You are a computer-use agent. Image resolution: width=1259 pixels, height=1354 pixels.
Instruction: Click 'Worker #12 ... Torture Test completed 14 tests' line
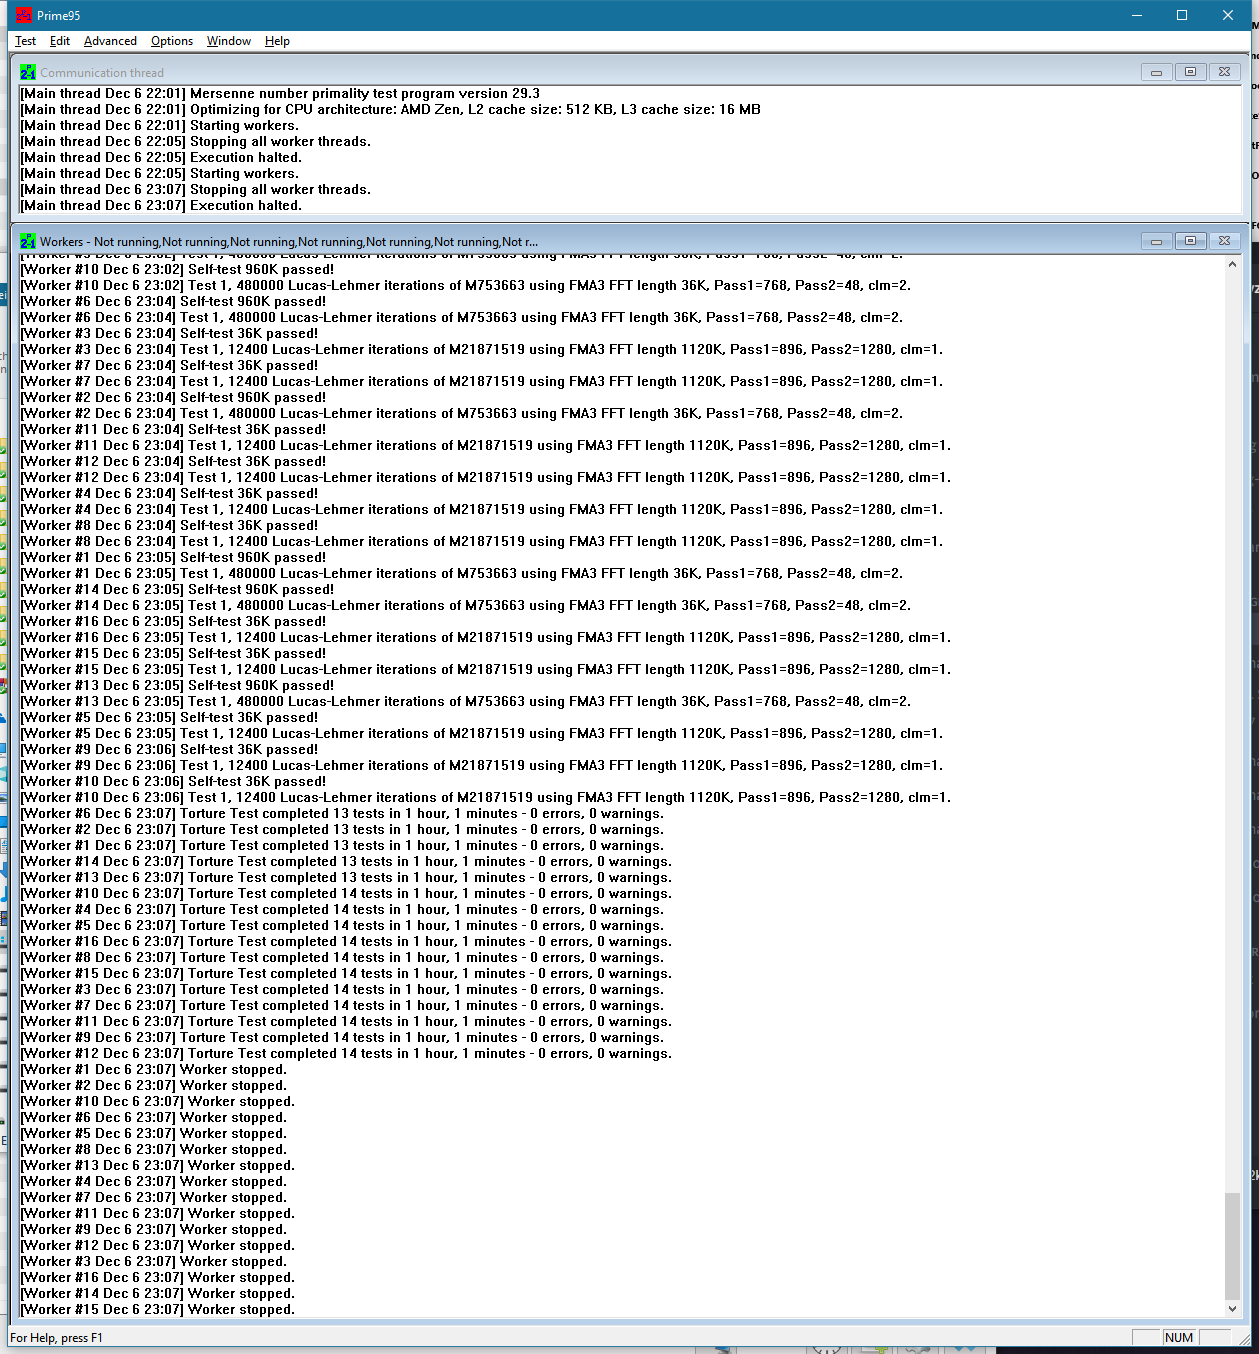tap(346, 1053)
